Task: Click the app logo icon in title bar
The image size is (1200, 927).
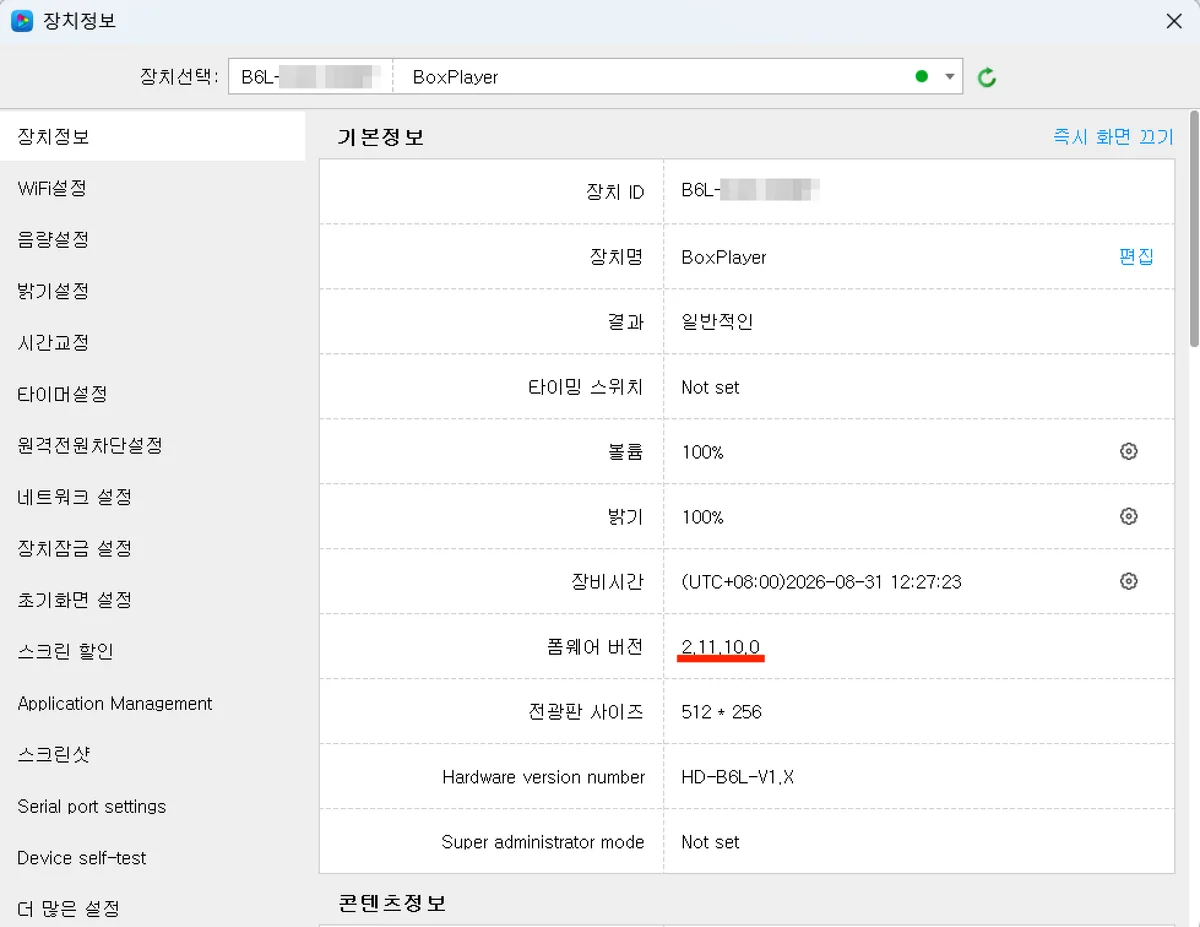Action: pyautogui.click(x=21, y=20)
